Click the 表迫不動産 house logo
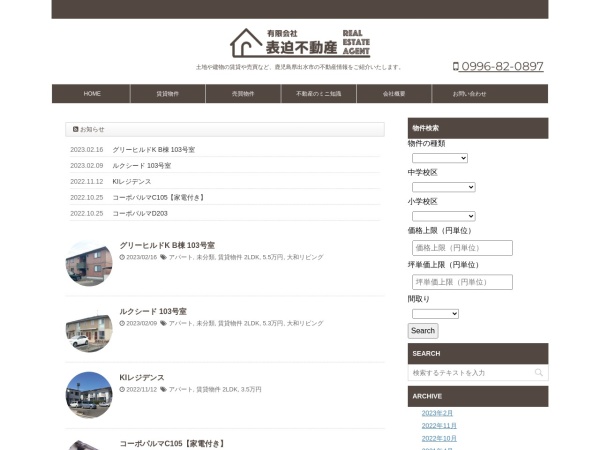Image resolution: width=600 pixels, height=450 pixels. pyautogui.click(x=300, y=43)
